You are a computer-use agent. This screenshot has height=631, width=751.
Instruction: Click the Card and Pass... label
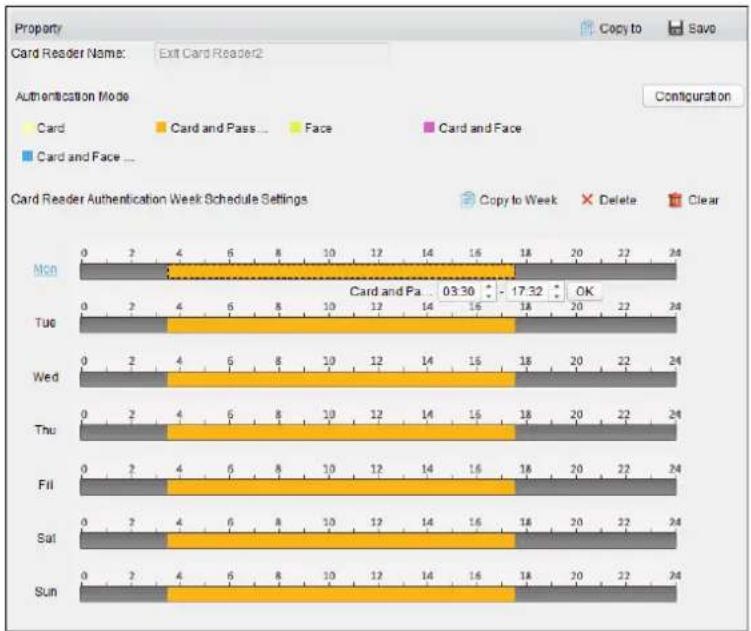[x=219, y=128]
